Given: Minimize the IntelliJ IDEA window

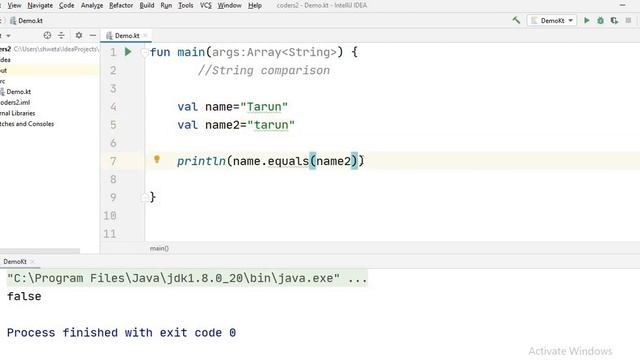Looking at the screenshot, I should (x=622, y=5).
